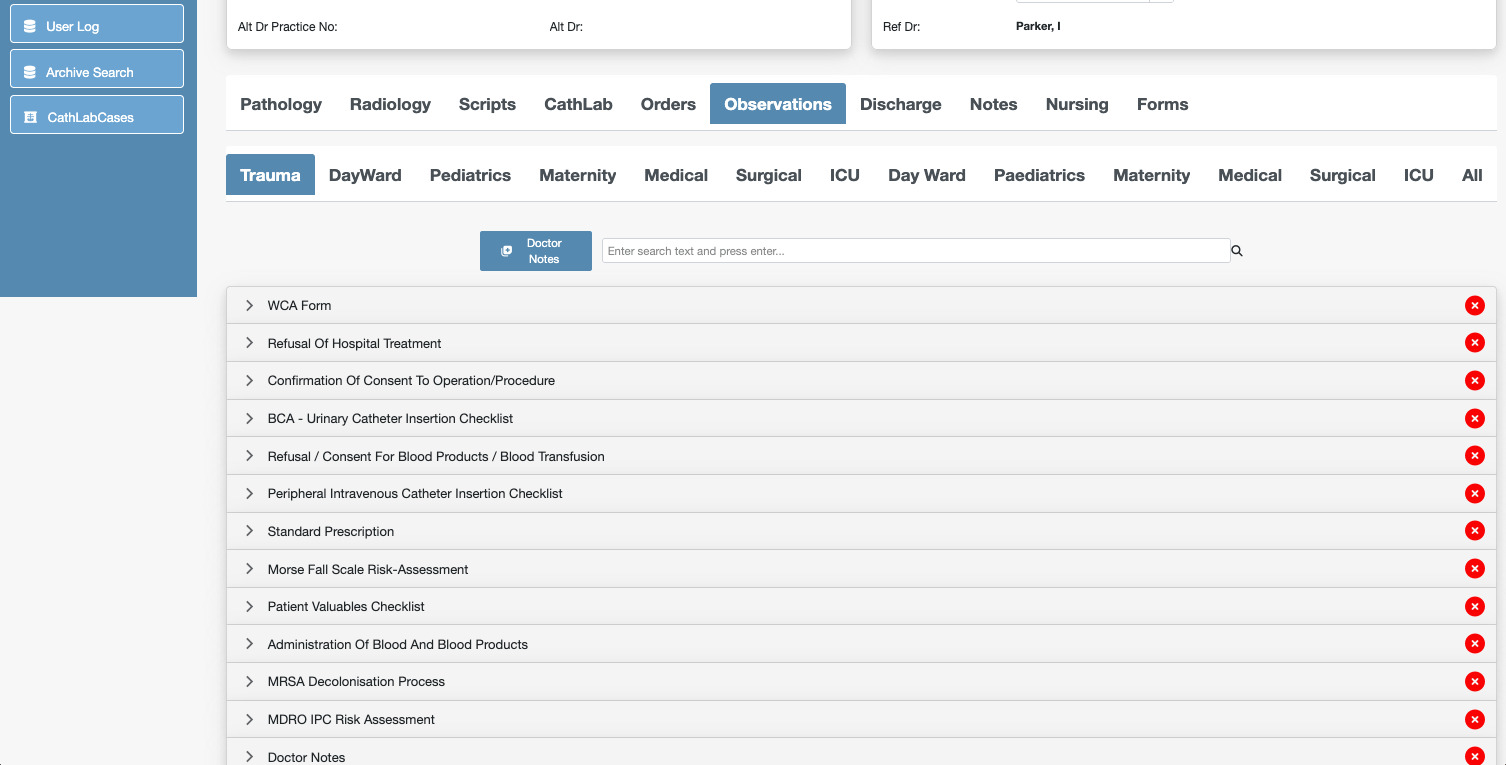Expand the WCA Form row
Screen dimensions: 1506x765
click(250, 305)
